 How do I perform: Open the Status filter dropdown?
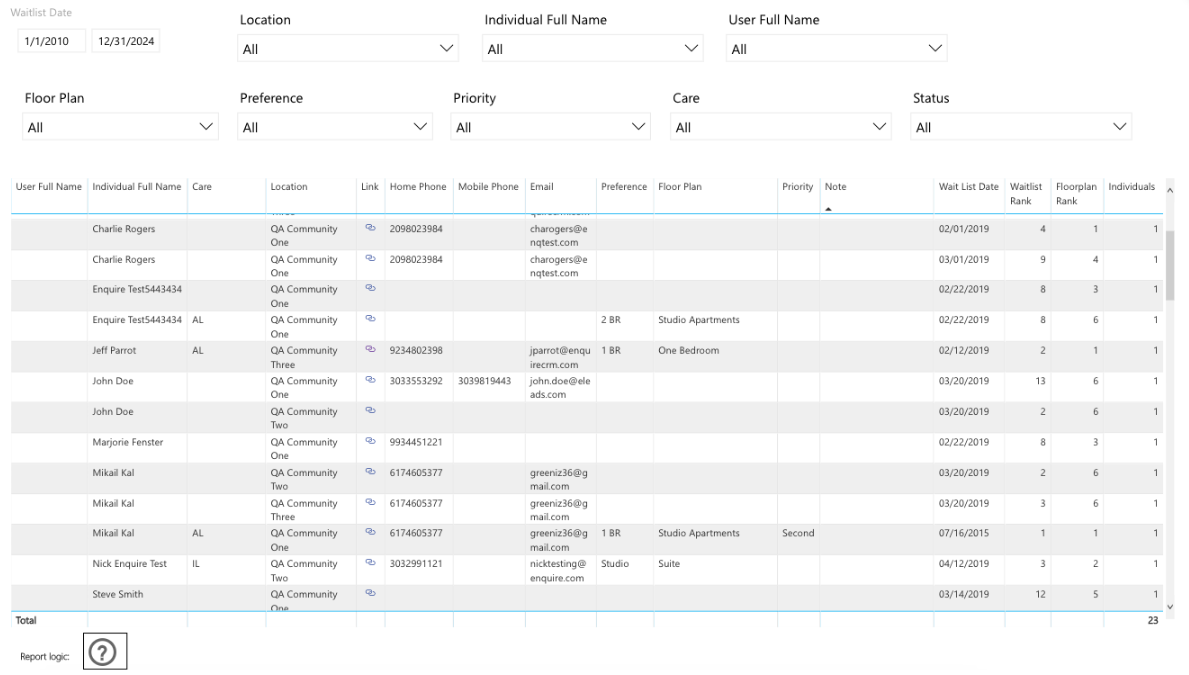pyautogui.click(x=1021, y=127)
